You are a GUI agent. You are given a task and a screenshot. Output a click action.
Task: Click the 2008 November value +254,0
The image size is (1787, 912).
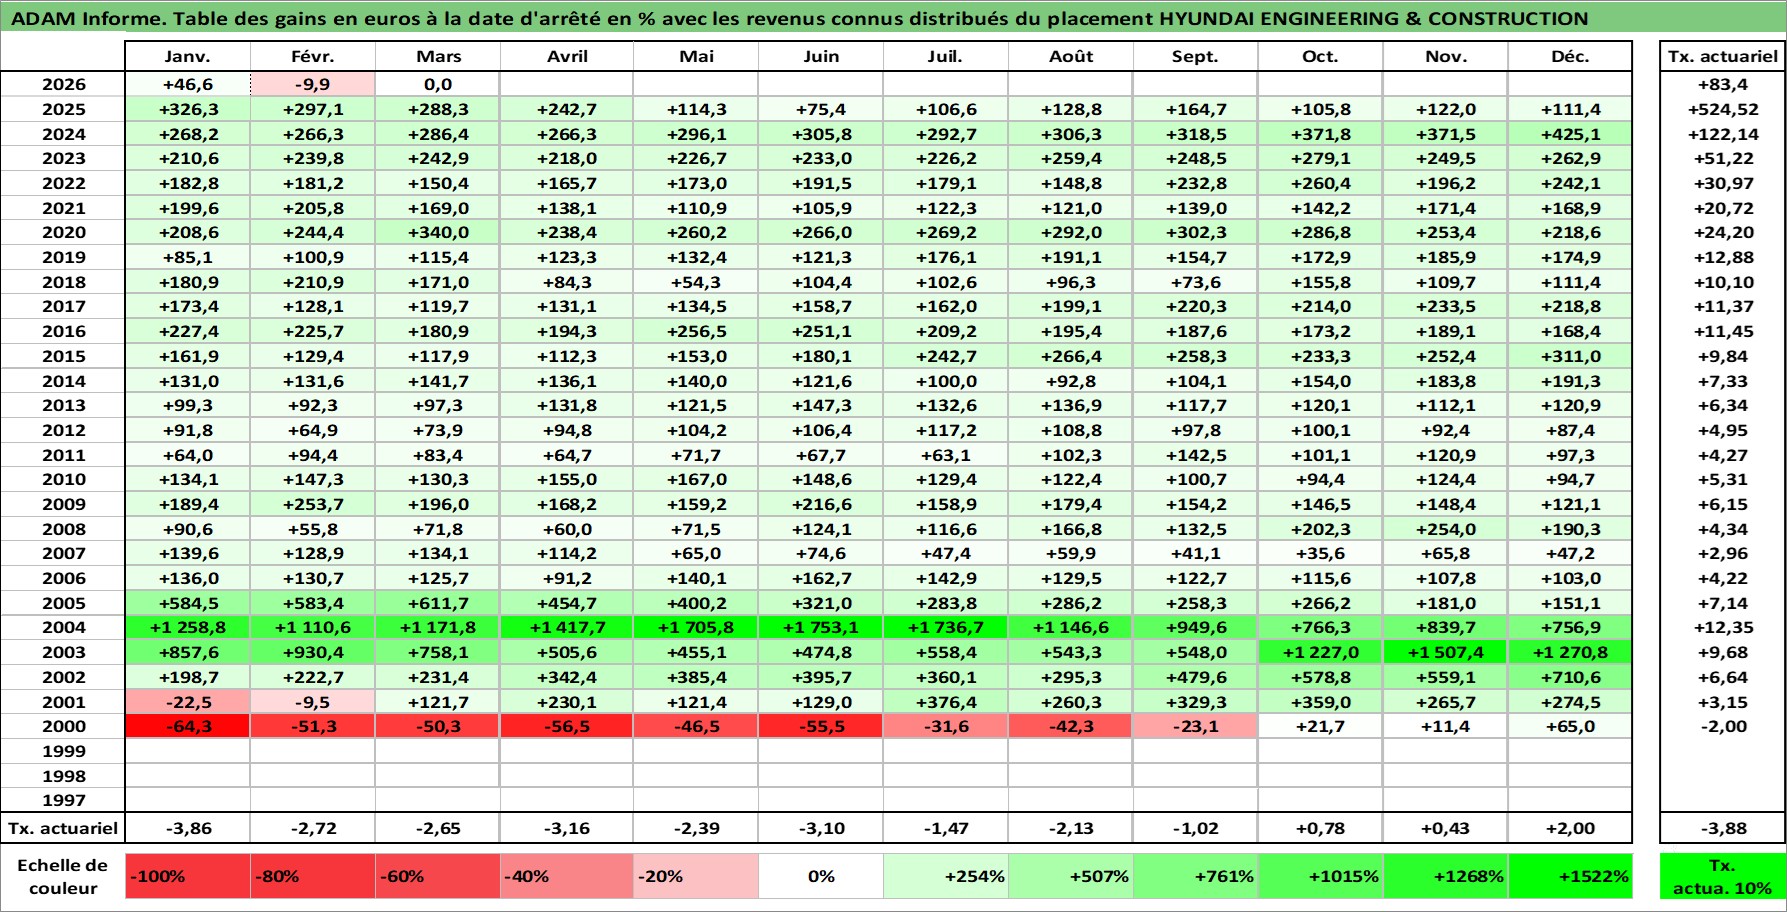tap(1446, 530)
